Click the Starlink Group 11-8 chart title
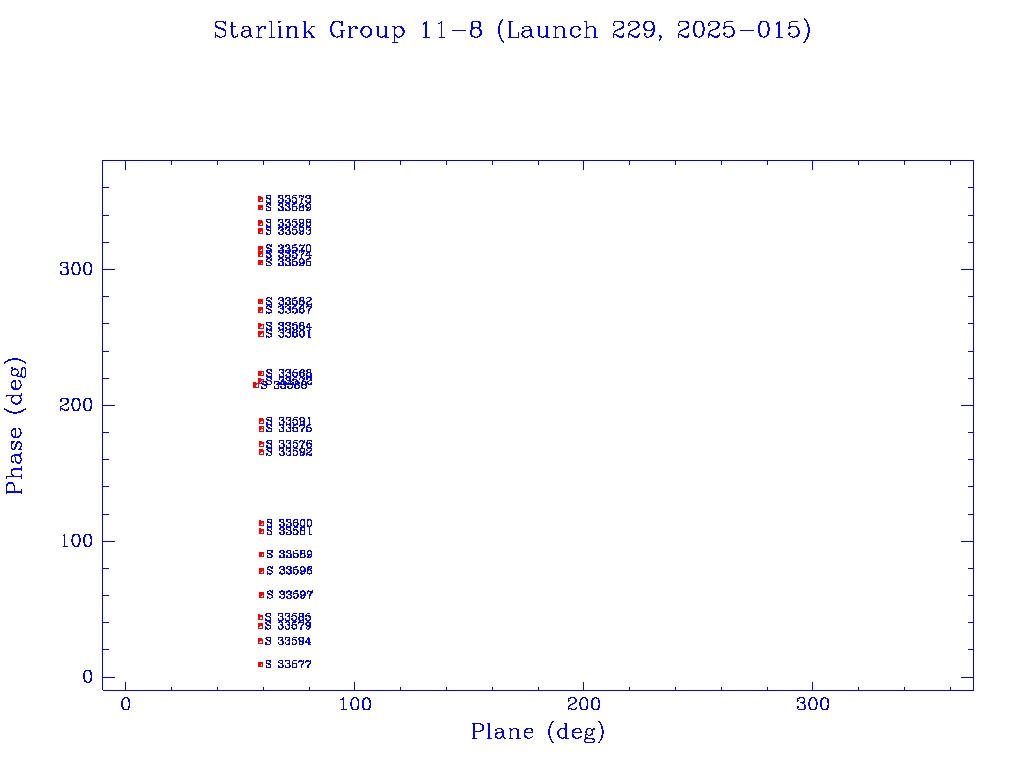 [512, 31]
